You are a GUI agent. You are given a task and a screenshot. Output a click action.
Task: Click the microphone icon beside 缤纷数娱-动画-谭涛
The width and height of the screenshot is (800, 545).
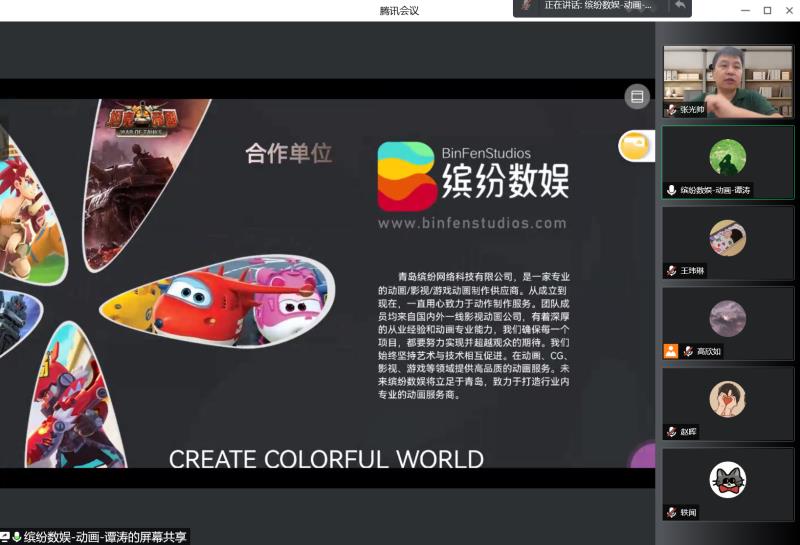pos(672,190)
